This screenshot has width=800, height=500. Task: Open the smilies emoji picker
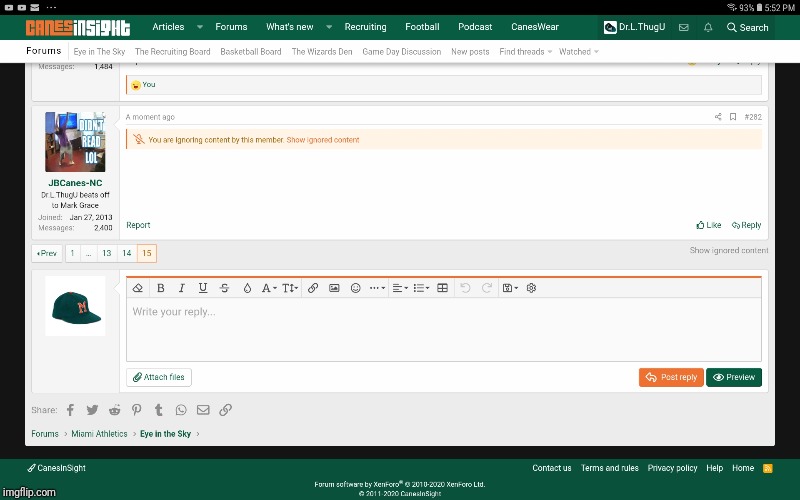point(355,288)
